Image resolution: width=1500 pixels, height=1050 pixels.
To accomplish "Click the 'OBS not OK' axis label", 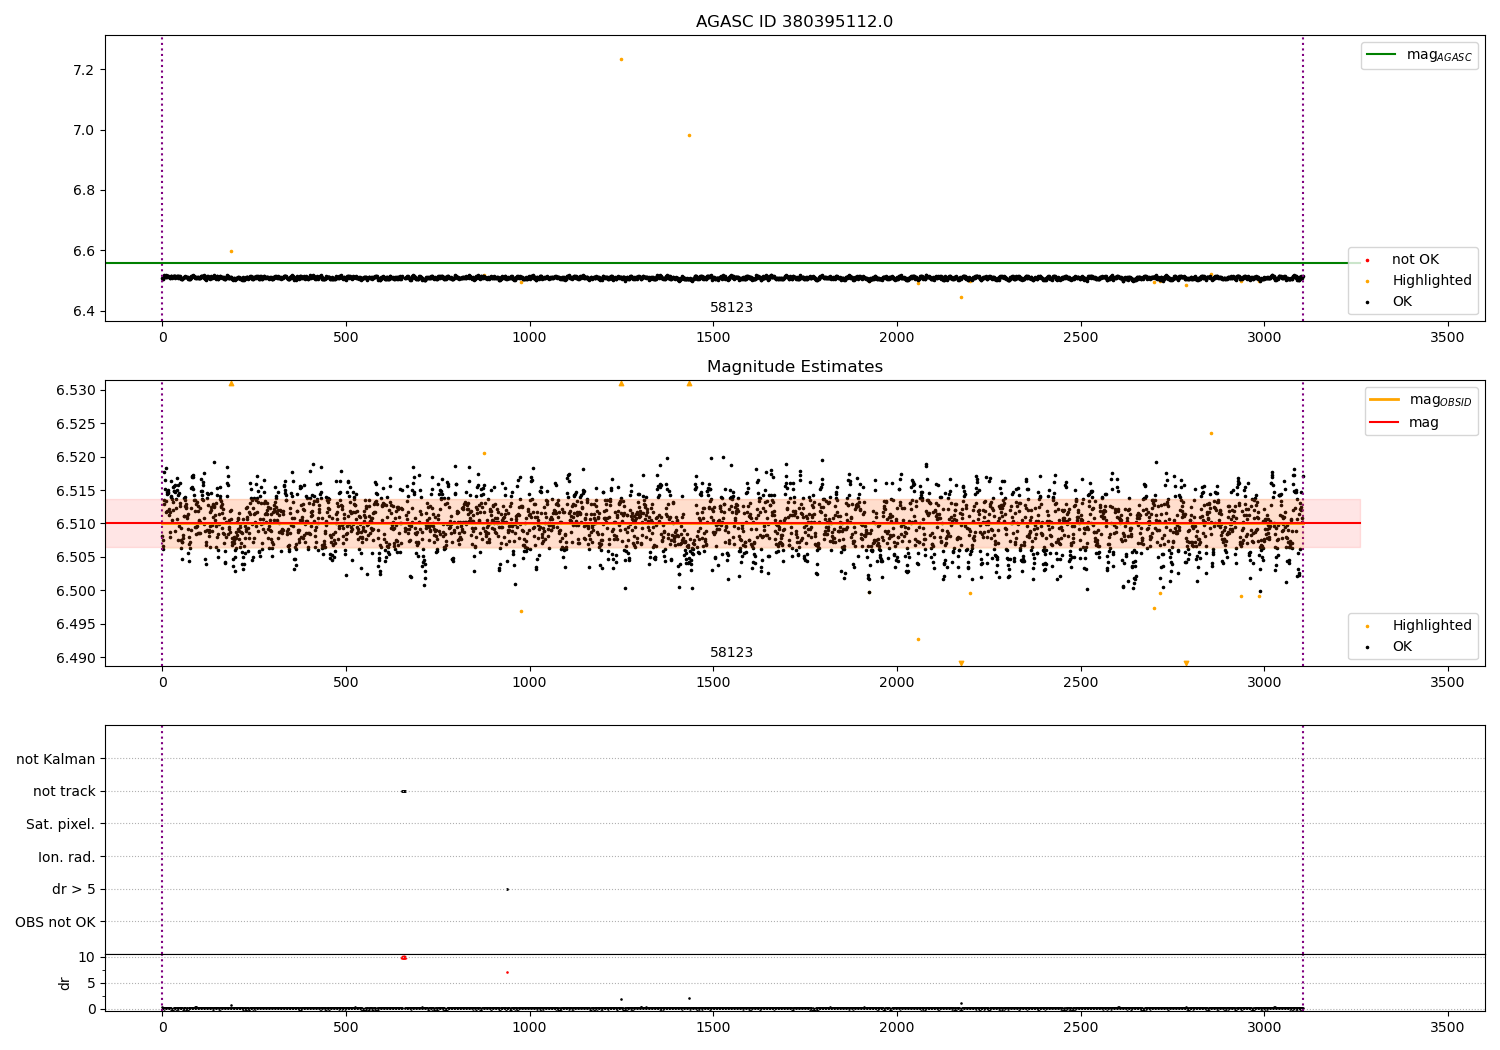I will click(x=56, y=922).
